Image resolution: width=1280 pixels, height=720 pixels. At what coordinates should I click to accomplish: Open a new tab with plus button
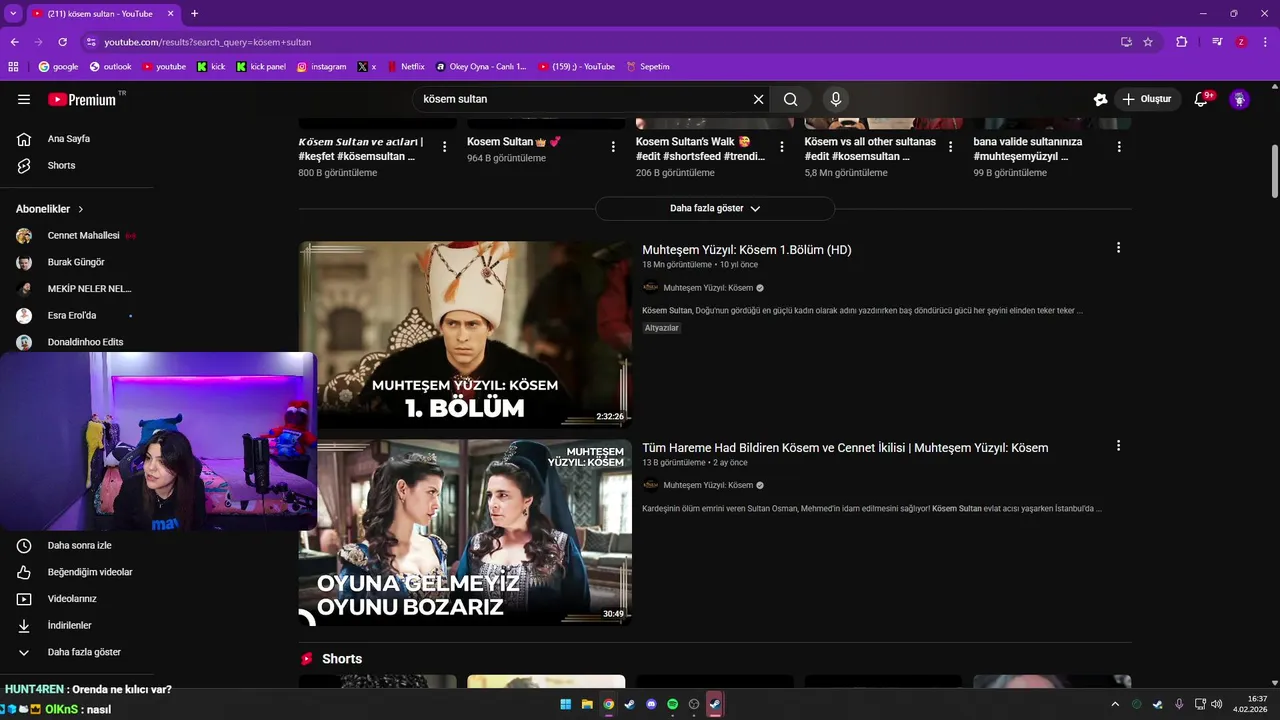point(194,13)
